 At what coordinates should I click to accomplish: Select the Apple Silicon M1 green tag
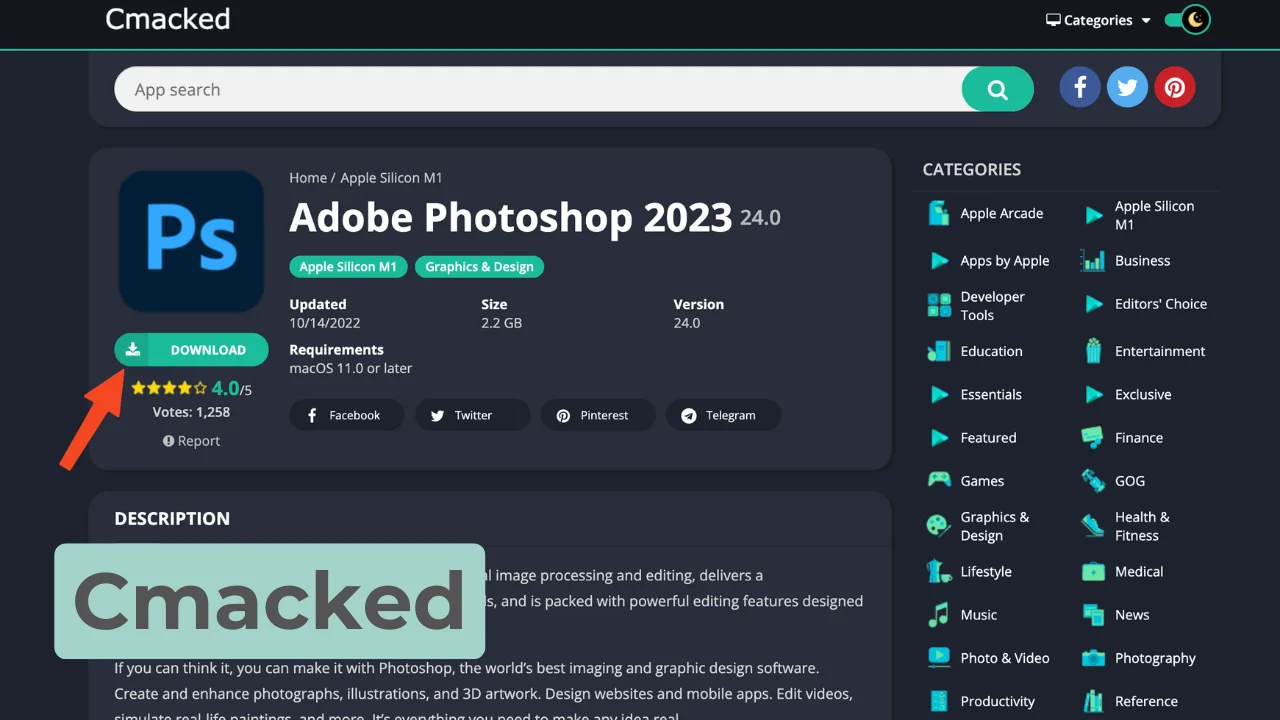tap(348, 267)
